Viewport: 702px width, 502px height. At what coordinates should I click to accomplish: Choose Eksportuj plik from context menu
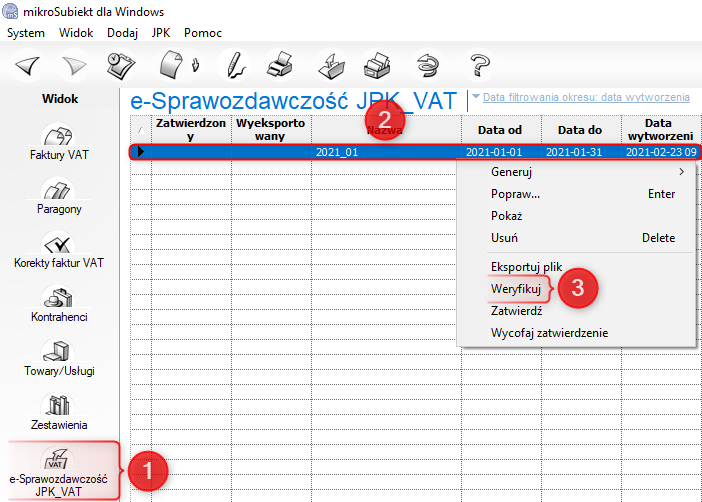(576, 267)
